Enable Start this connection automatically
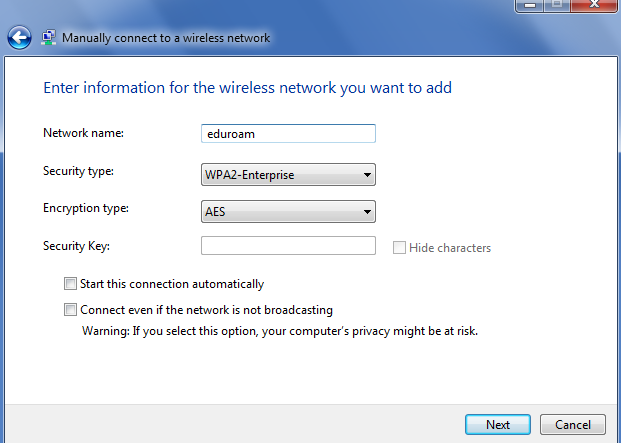 point(70,283)
